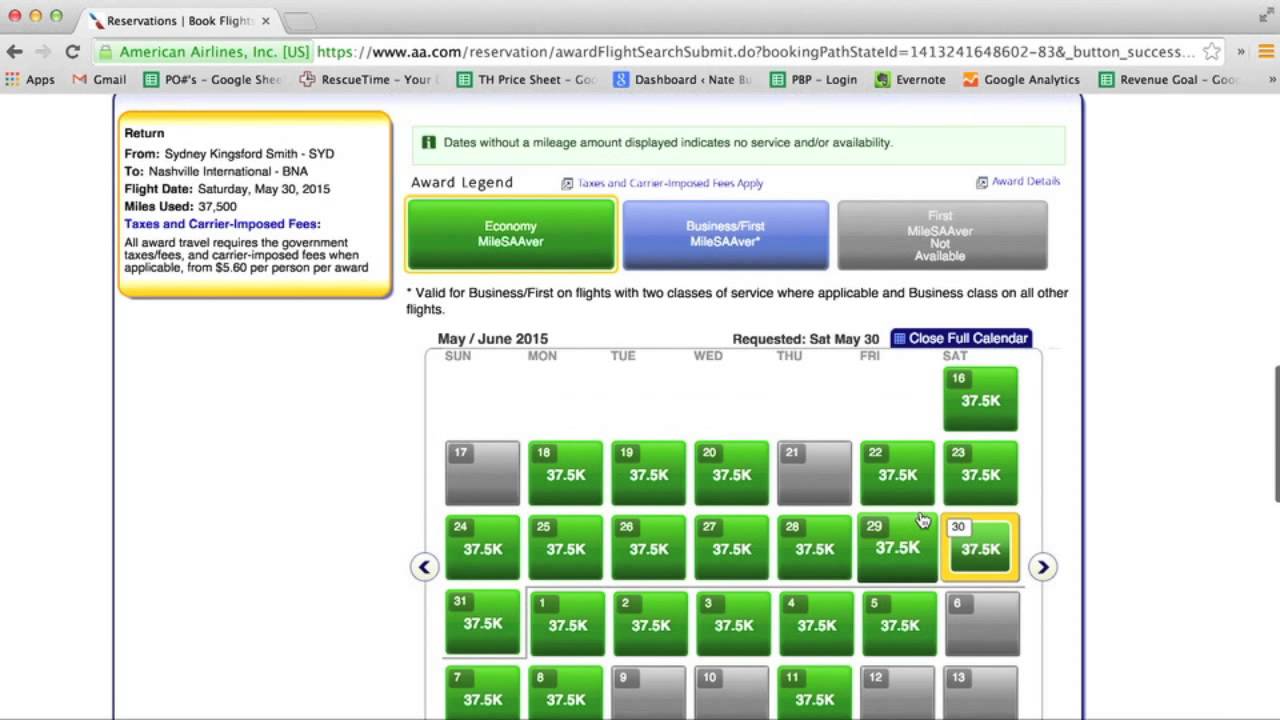Select May 31 at 37.5K
This screenshot has height=720, width=1280.
[x=482, y=622]
